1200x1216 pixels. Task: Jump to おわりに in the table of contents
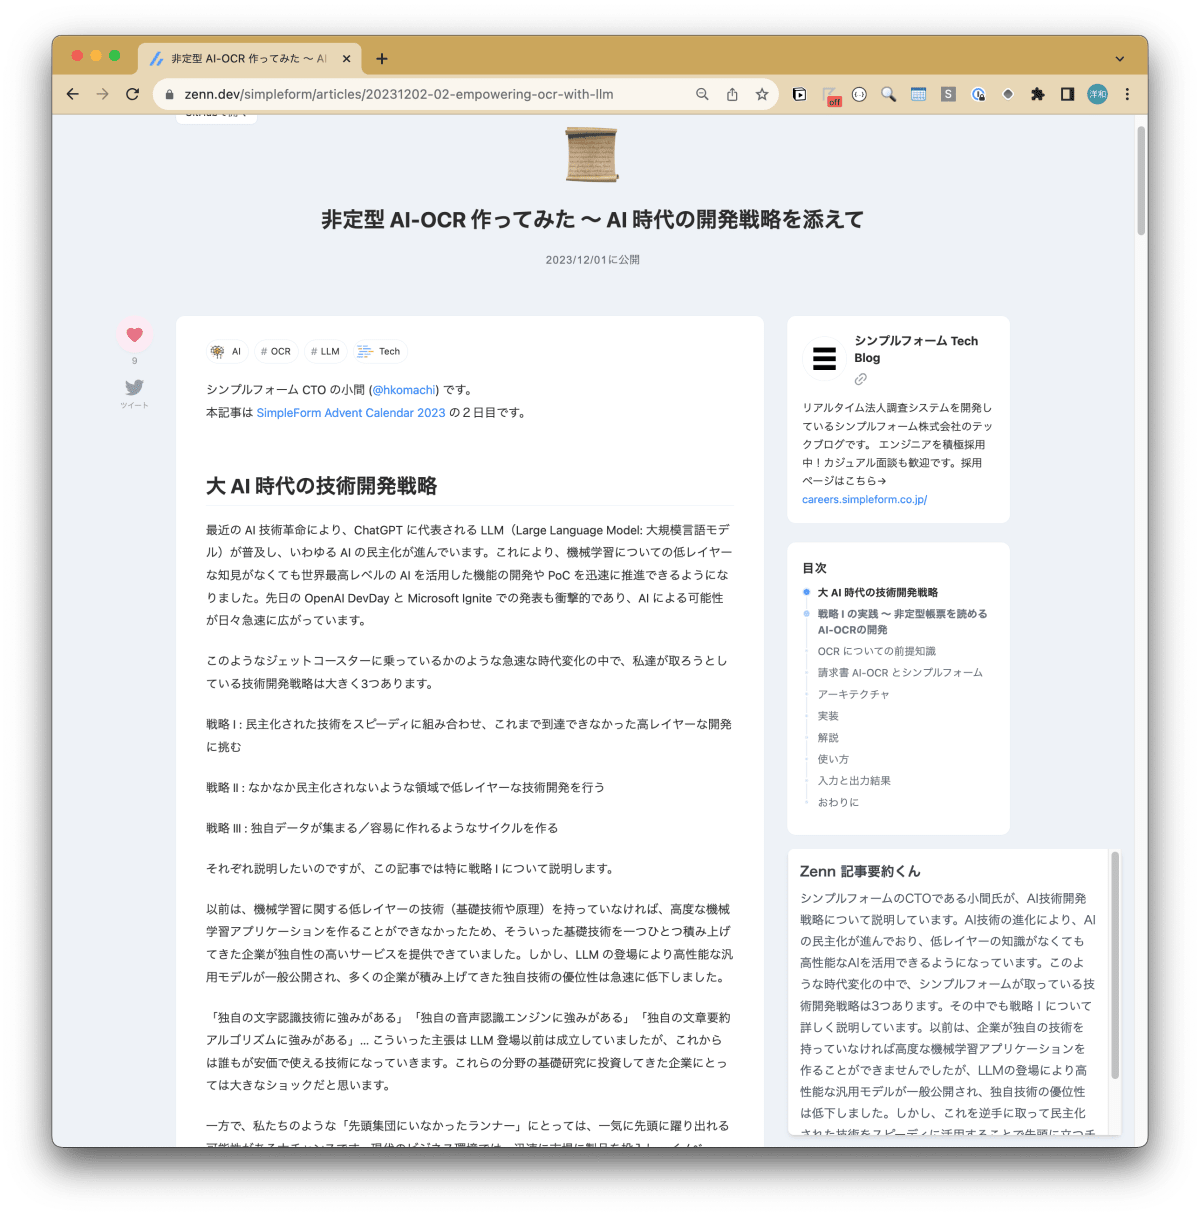838,802
